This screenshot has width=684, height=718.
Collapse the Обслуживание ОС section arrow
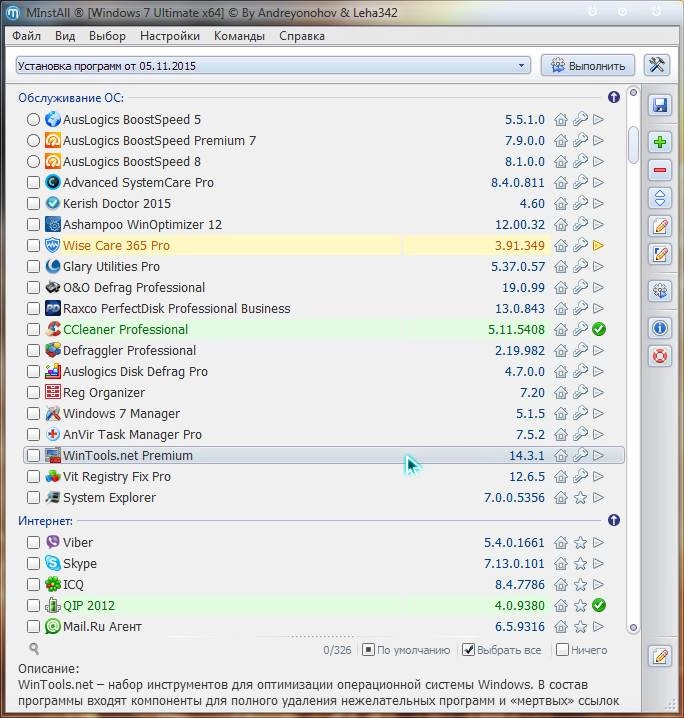point(613,97)
